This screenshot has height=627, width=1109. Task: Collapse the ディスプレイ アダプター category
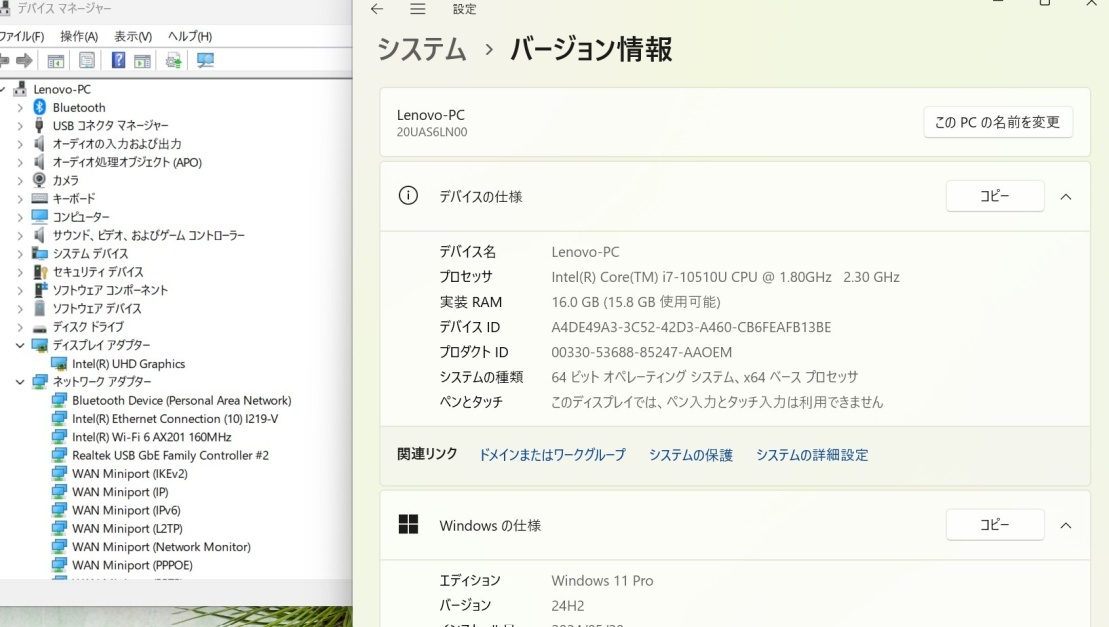point(20,346)
